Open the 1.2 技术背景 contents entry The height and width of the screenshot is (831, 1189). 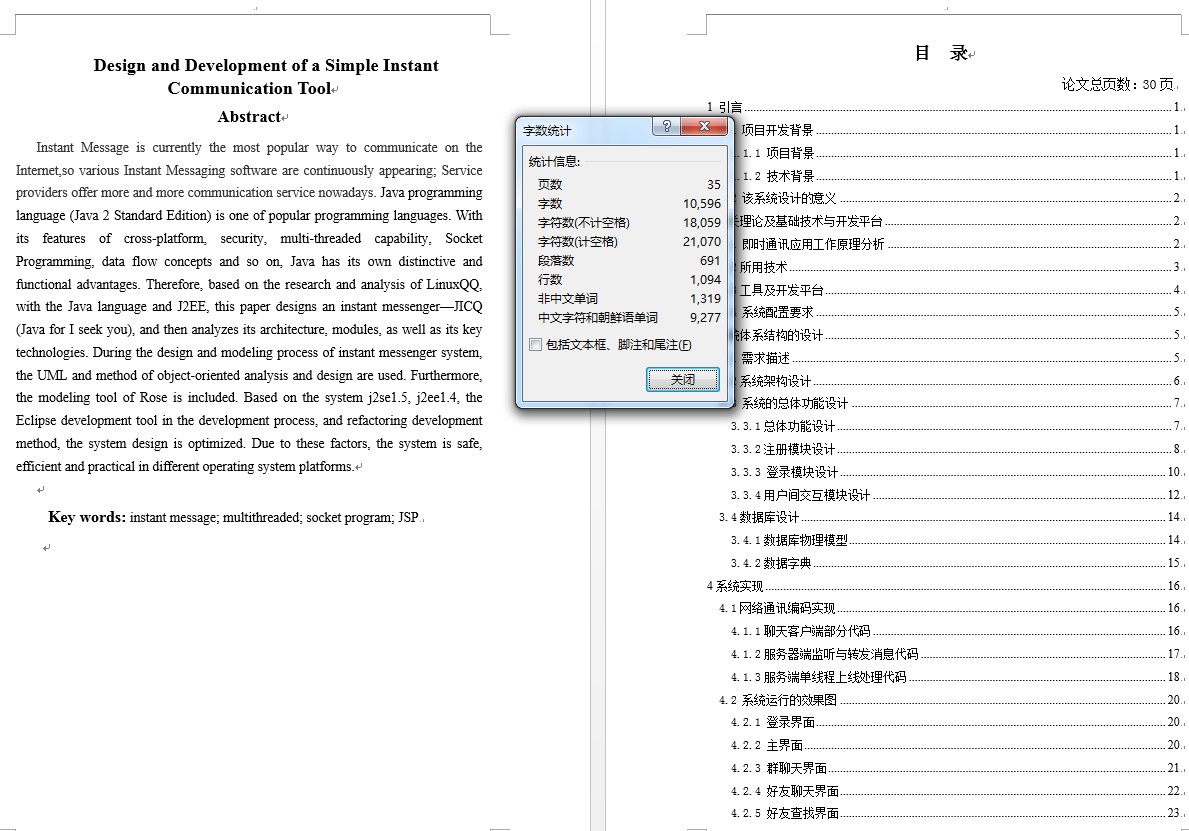(x=955, y=176)
